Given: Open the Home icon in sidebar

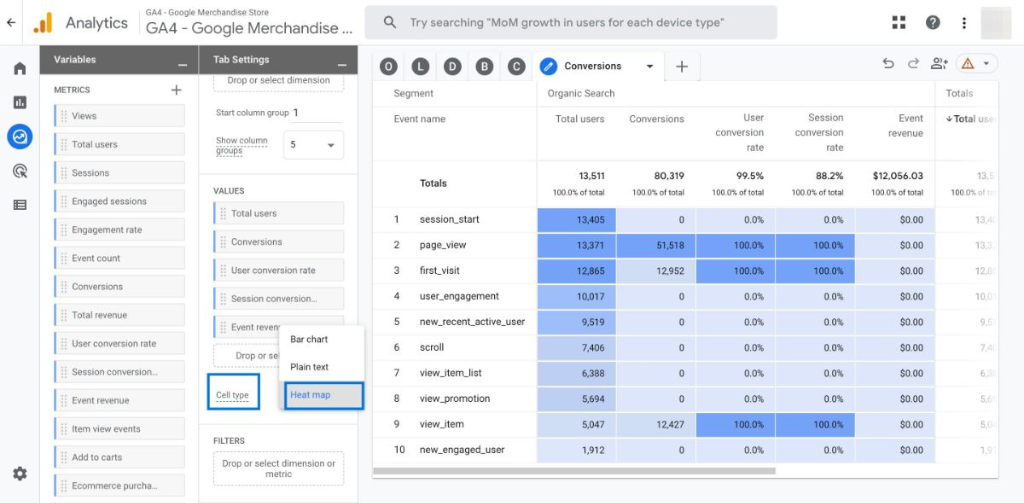Looking at the screenshot, I should click(20, 68).
